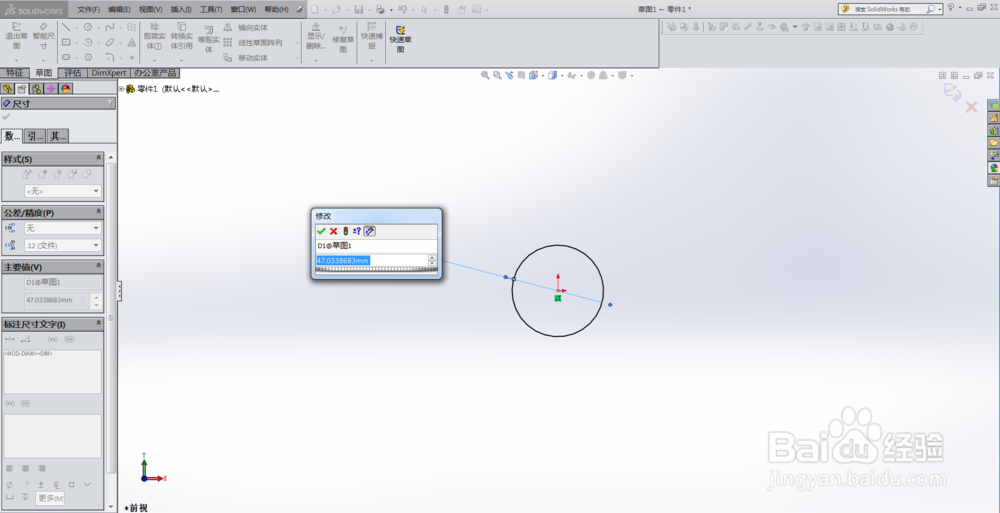Click the 尺寸 panel help question mark
The height and width of the screenshot is (513, 1000).
click(x=109, y=103)
